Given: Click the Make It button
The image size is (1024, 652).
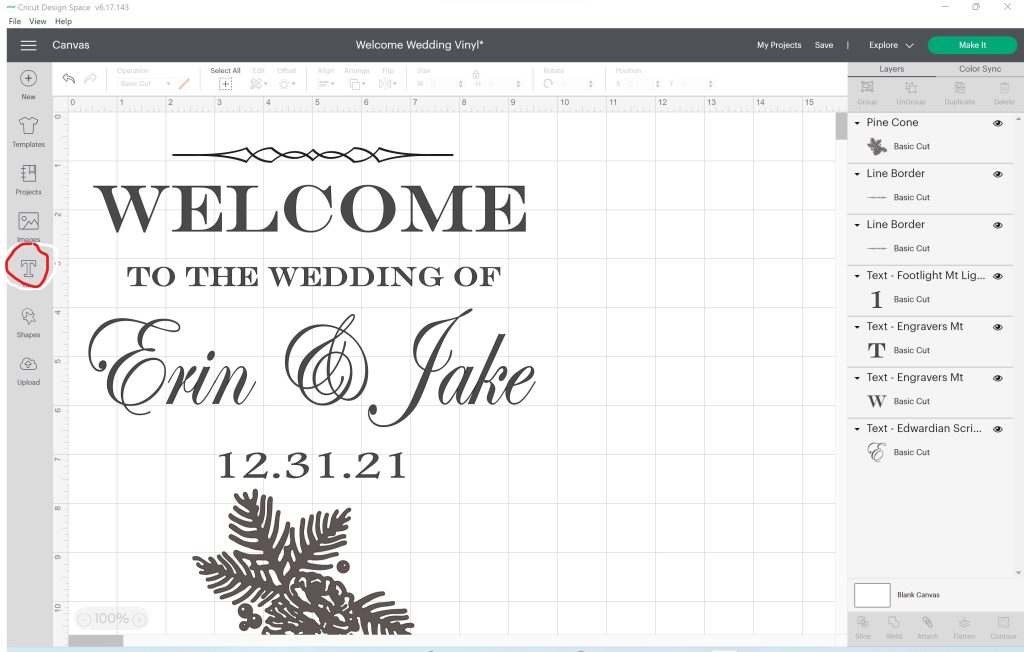Looking at the screenshot, I should pyautogui.click(x=972, y=45).
